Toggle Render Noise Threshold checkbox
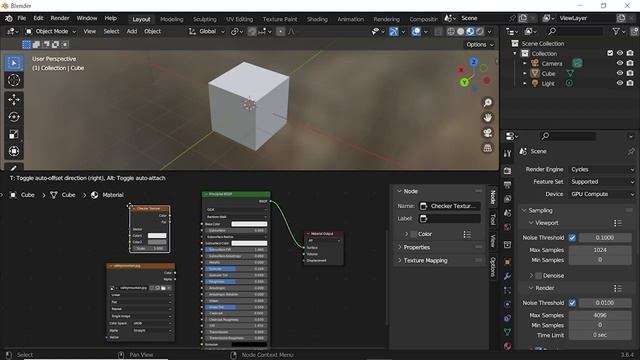The image size is (640, 360). (x=572, y=303)
